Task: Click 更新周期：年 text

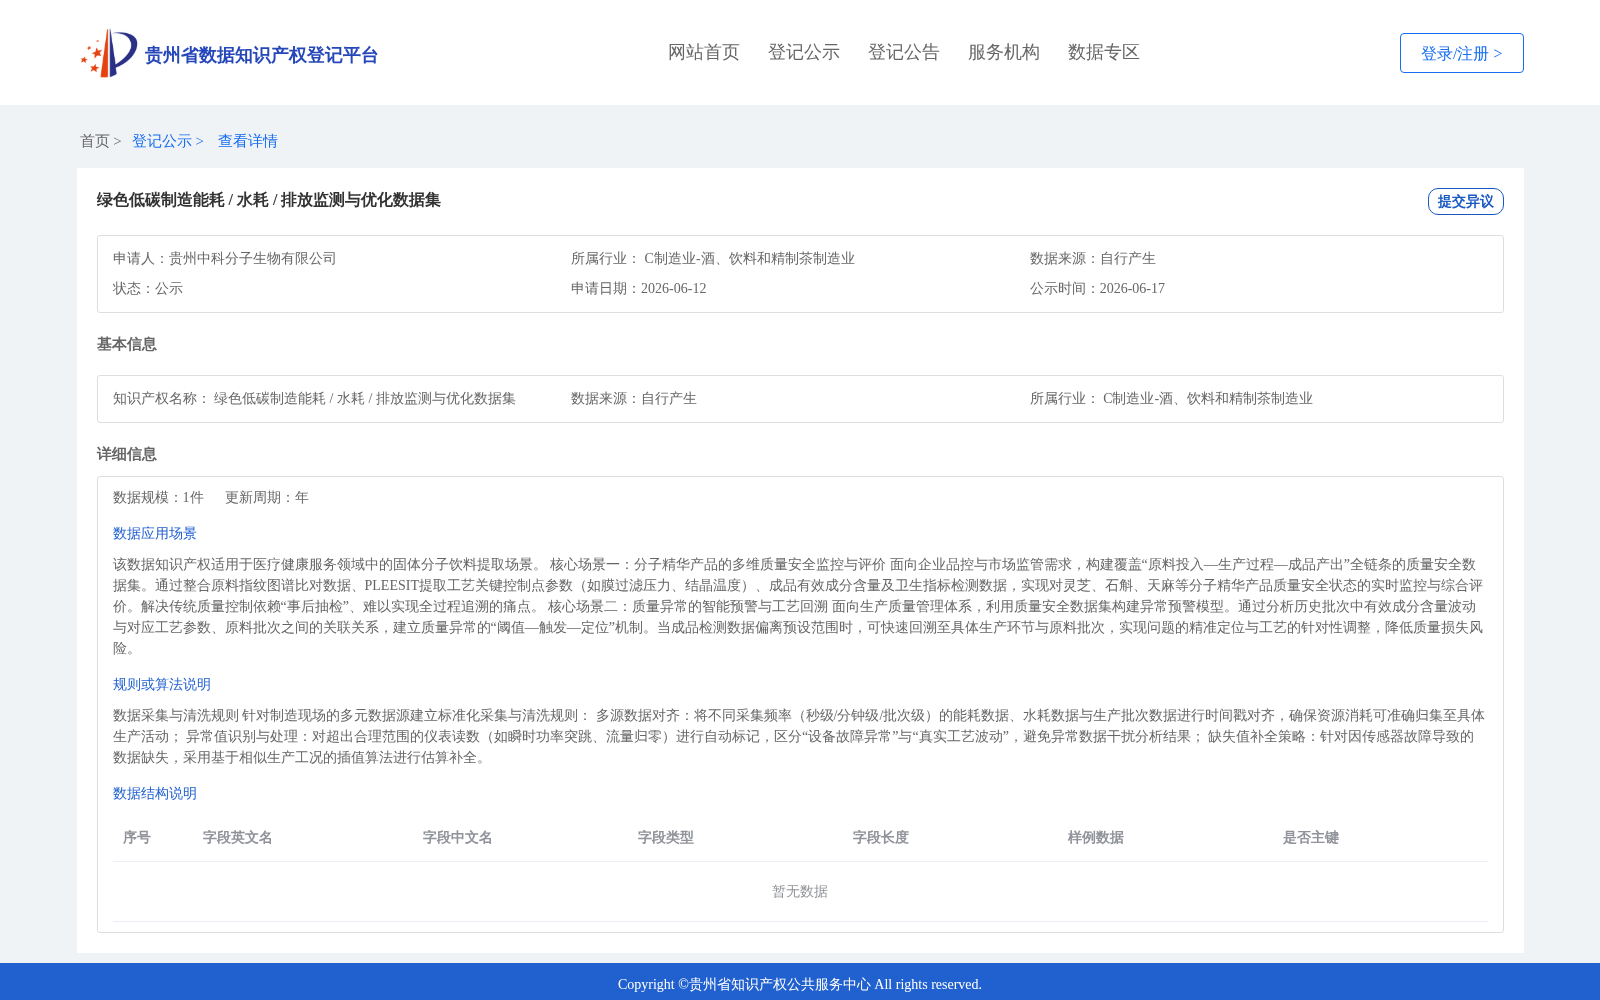Action: pos(267,497)
